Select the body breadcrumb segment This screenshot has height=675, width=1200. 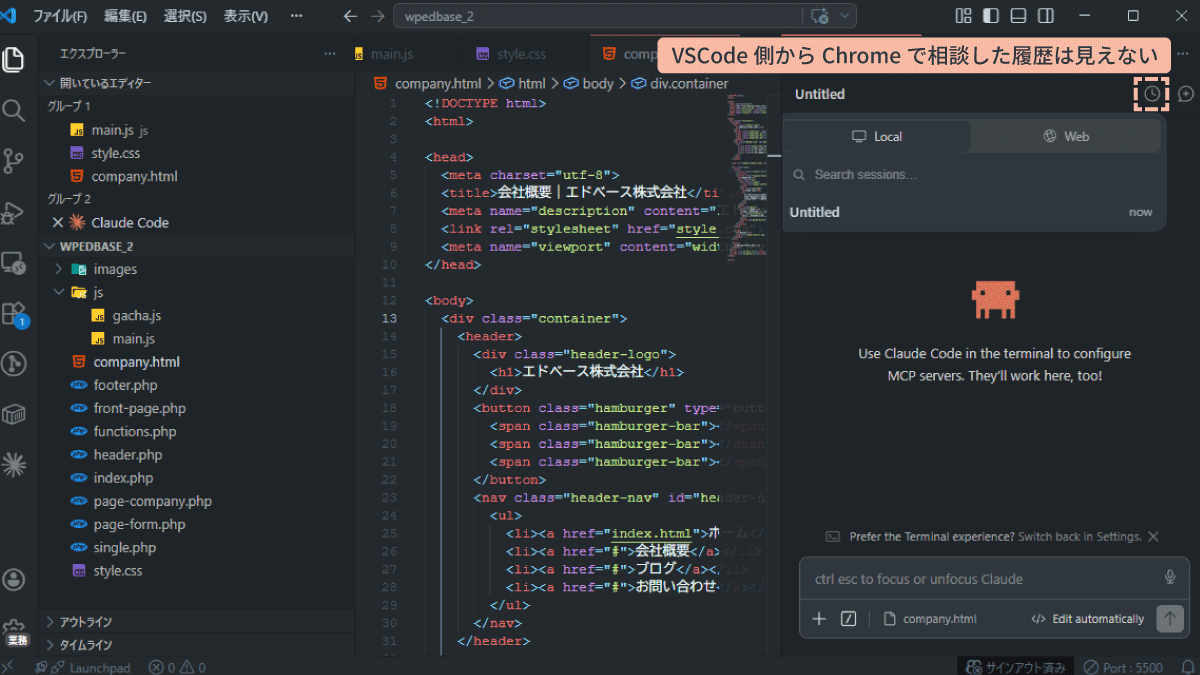(588, 84)
